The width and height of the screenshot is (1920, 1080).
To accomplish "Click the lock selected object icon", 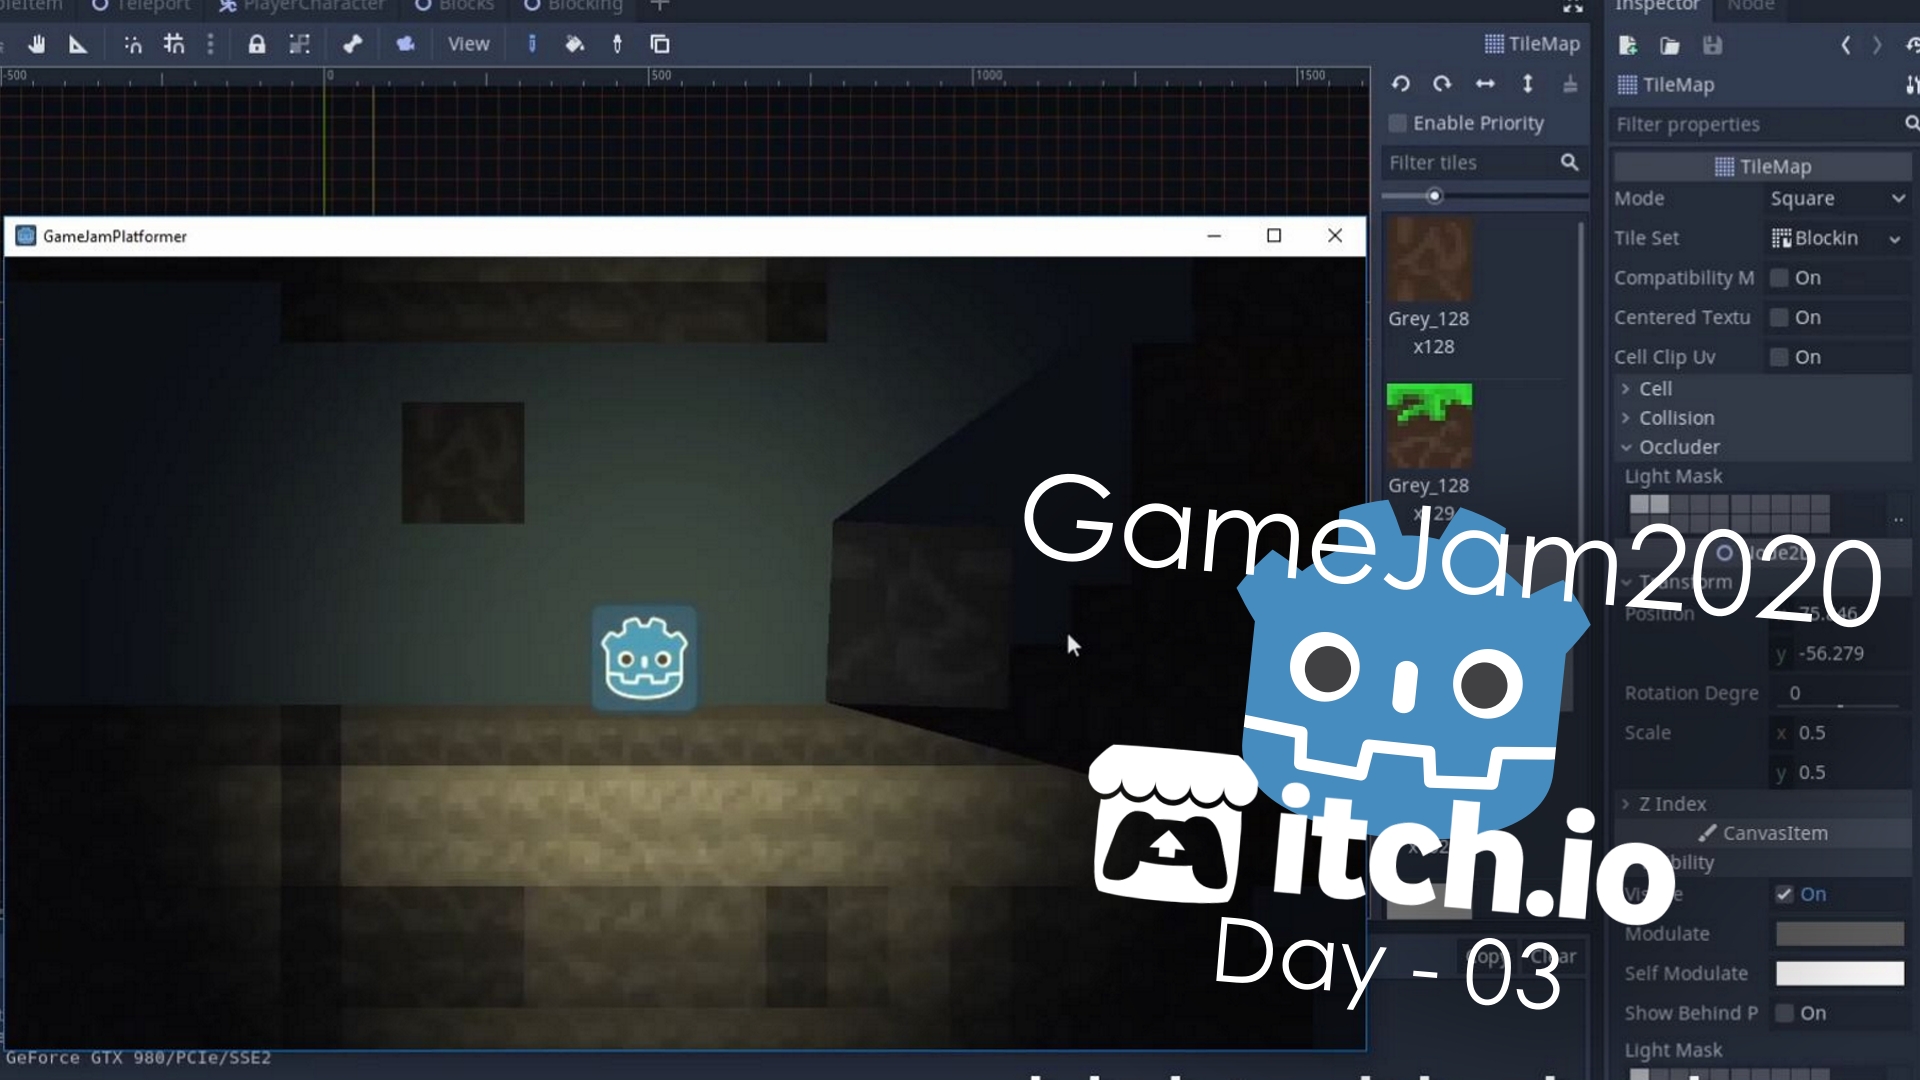I will click(257, 44).
